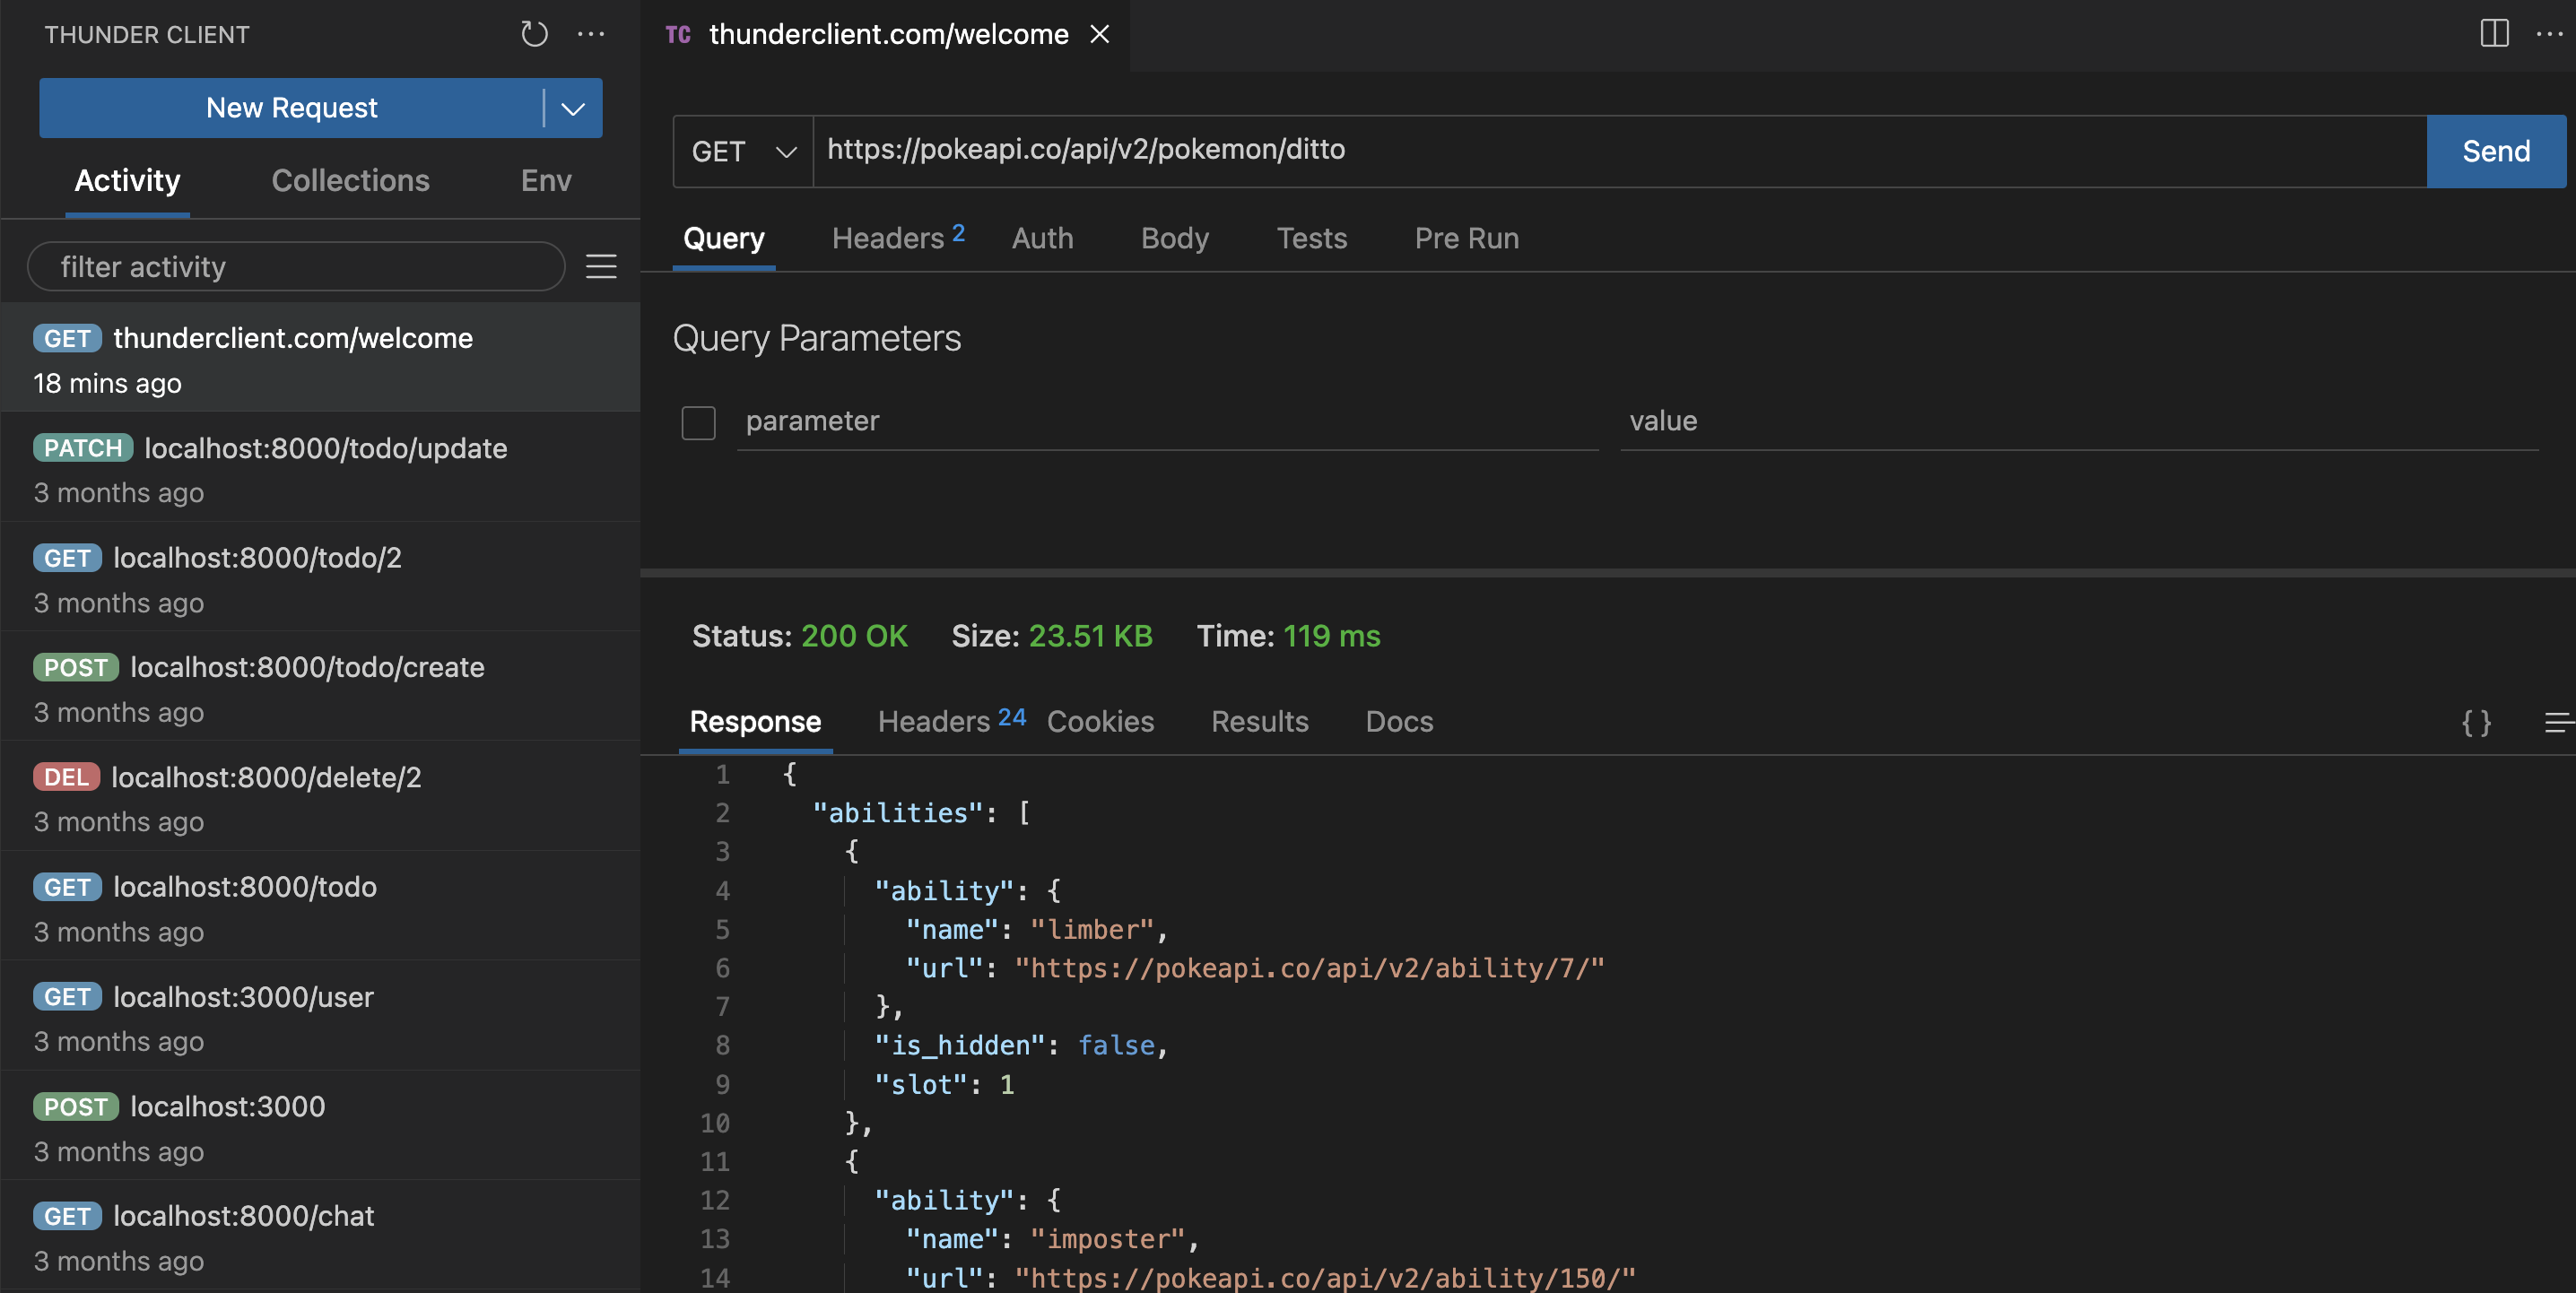Click the ability/150 URL in response

[1325, 1277]
